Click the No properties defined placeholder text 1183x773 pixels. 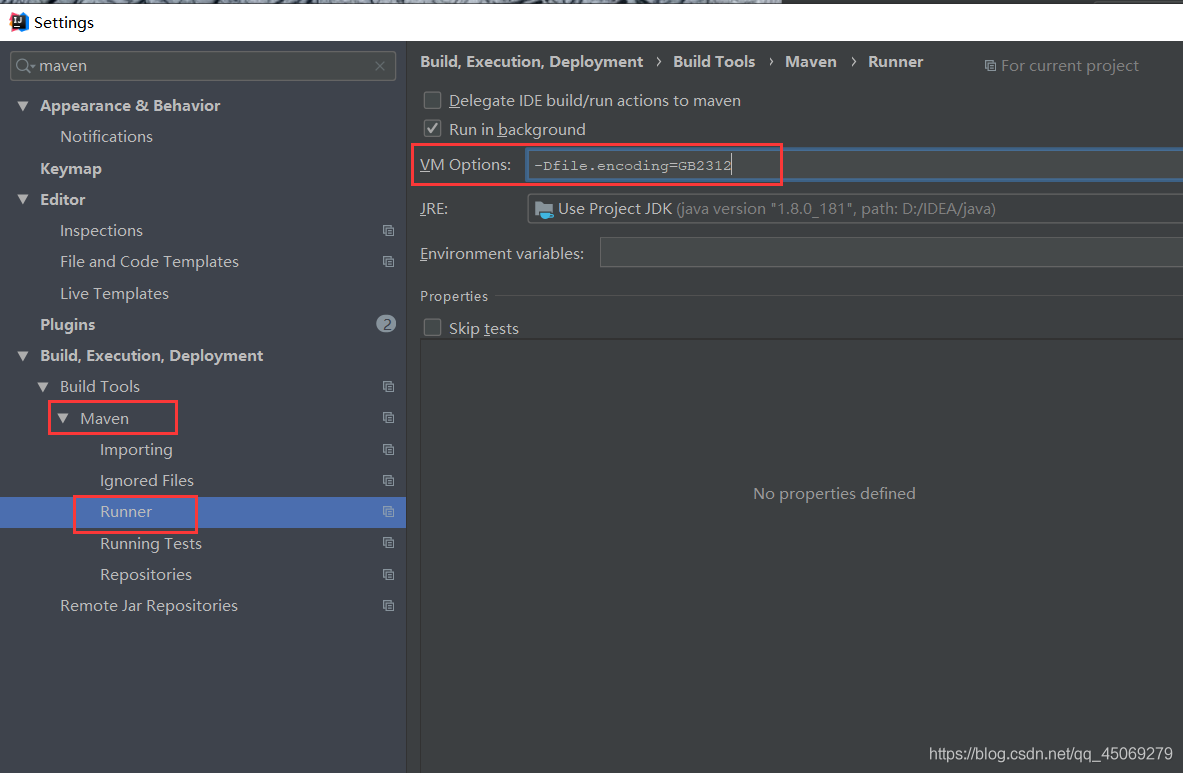coord(834,493)
